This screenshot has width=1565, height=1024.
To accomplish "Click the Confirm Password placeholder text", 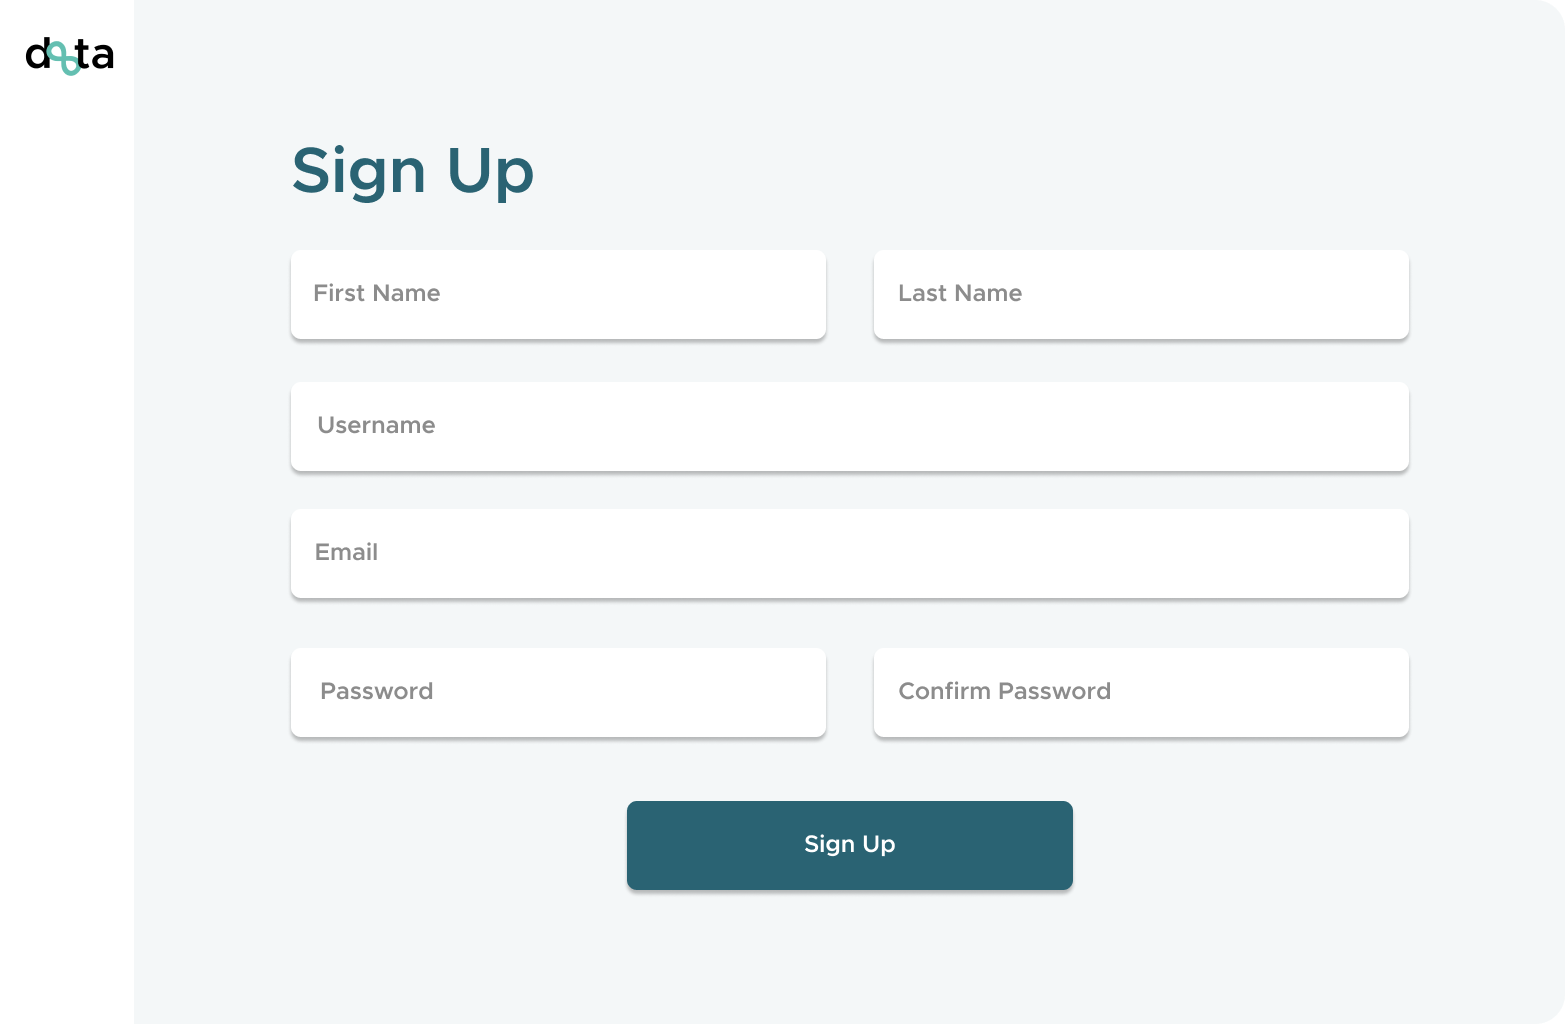I will pos(1005,691).
